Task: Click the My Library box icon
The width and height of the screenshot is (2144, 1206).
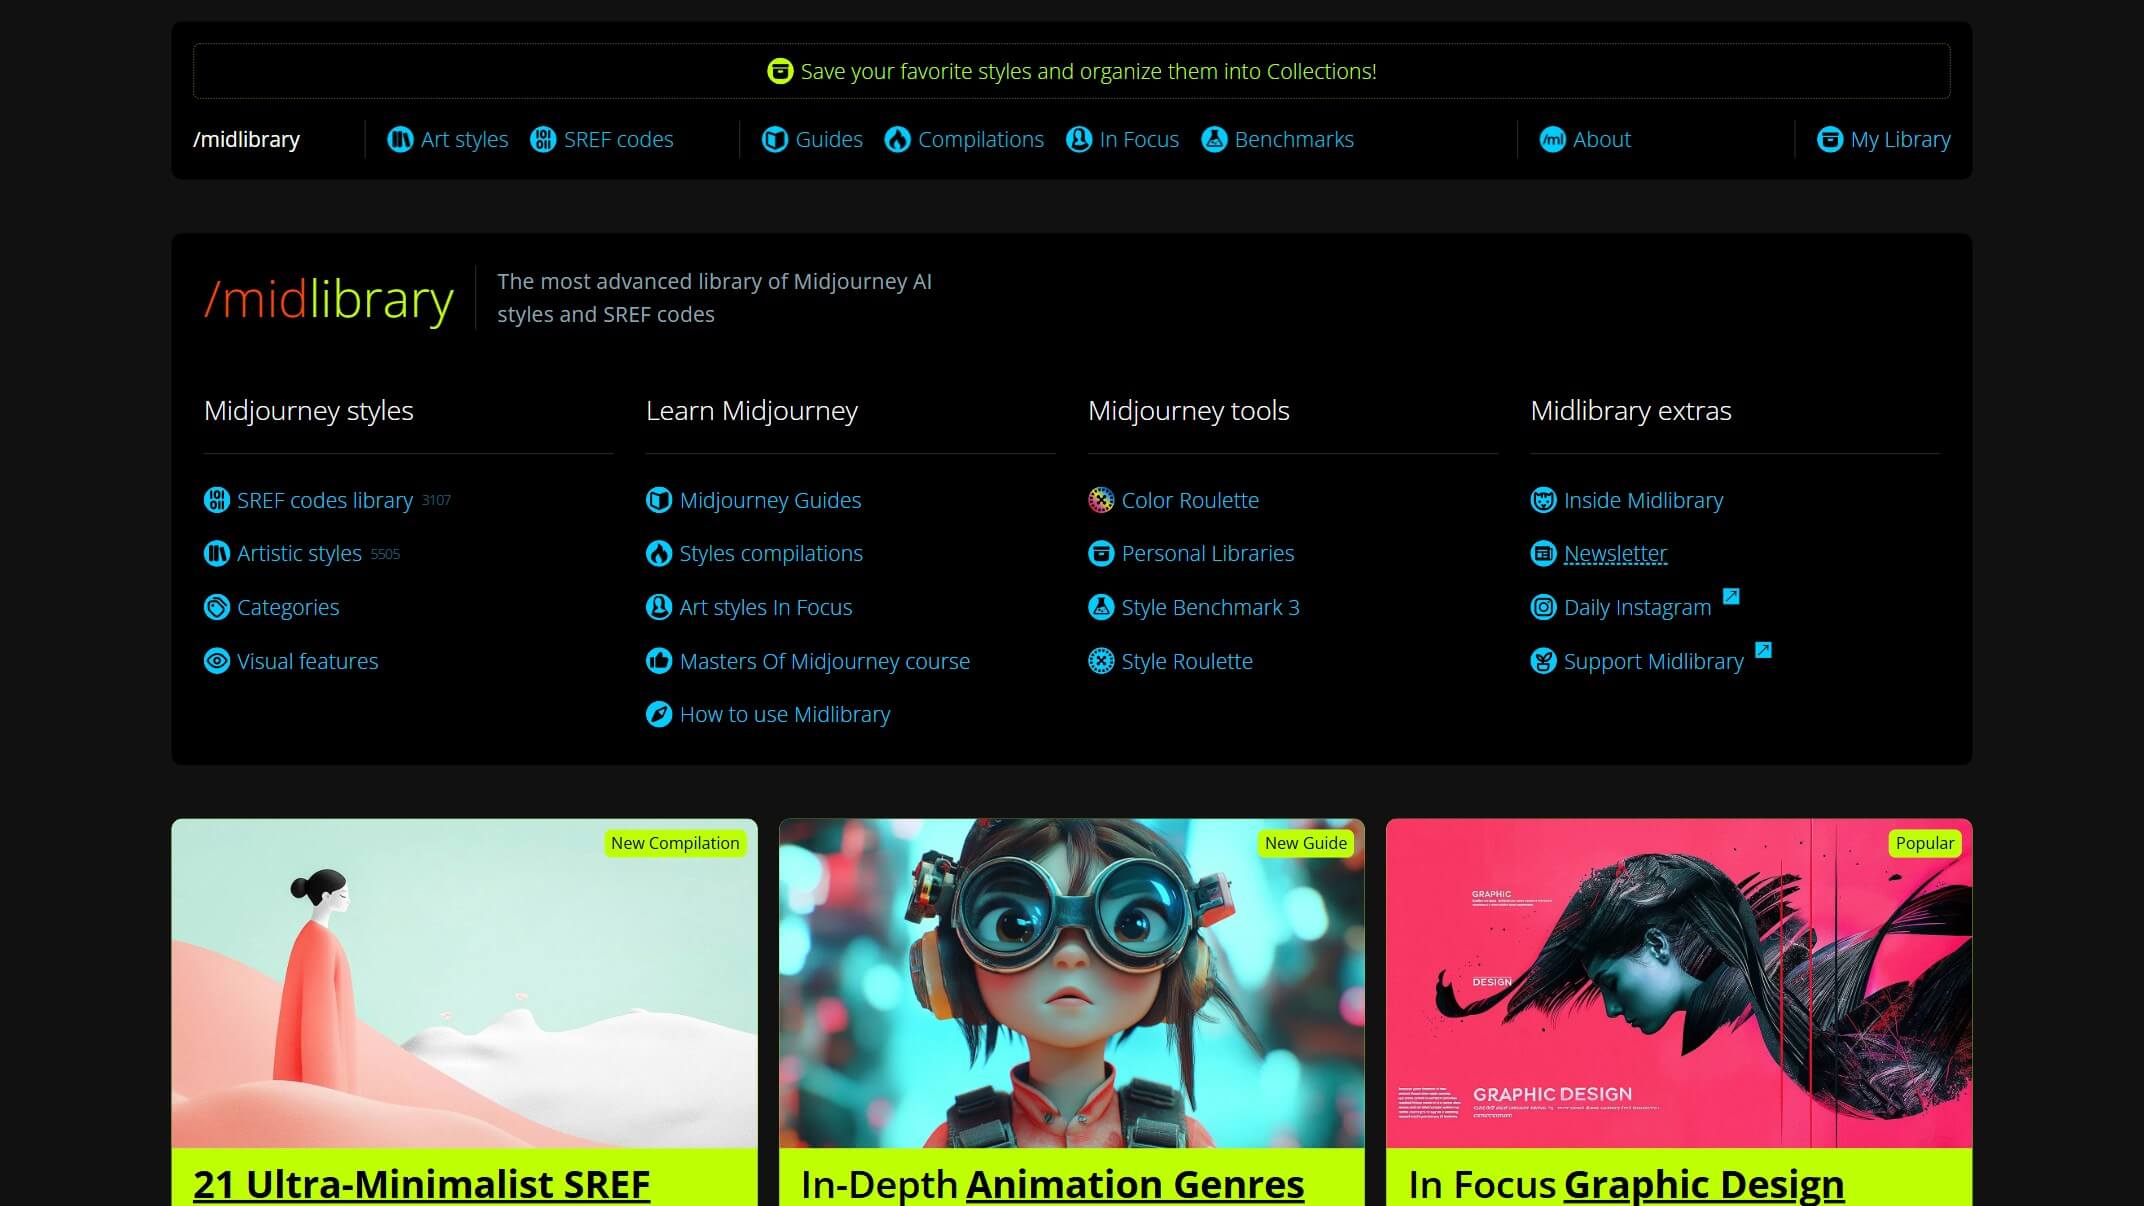Action: [1829, 140]
